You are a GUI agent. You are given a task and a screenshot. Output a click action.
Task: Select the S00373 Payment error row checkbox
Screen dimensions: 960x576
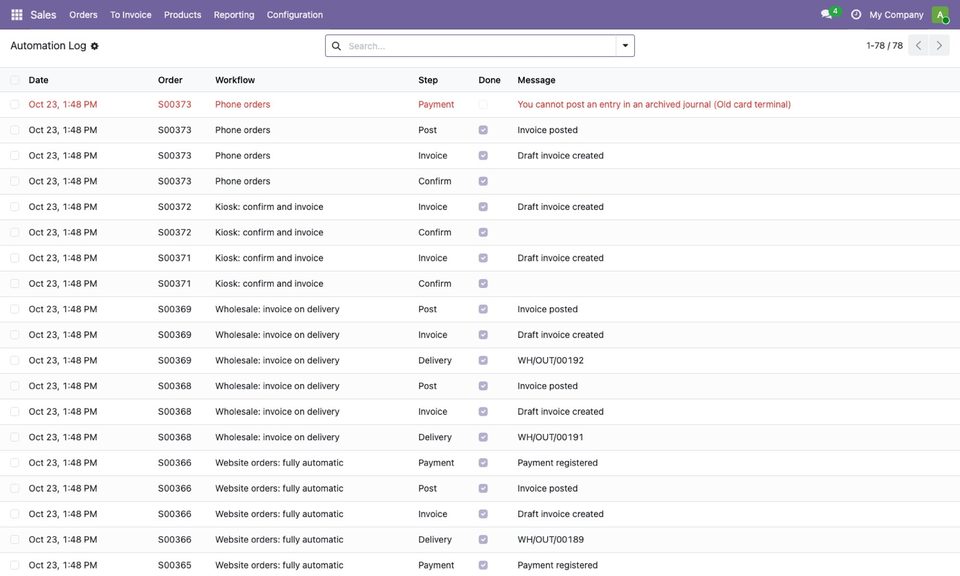coord(15,105)
